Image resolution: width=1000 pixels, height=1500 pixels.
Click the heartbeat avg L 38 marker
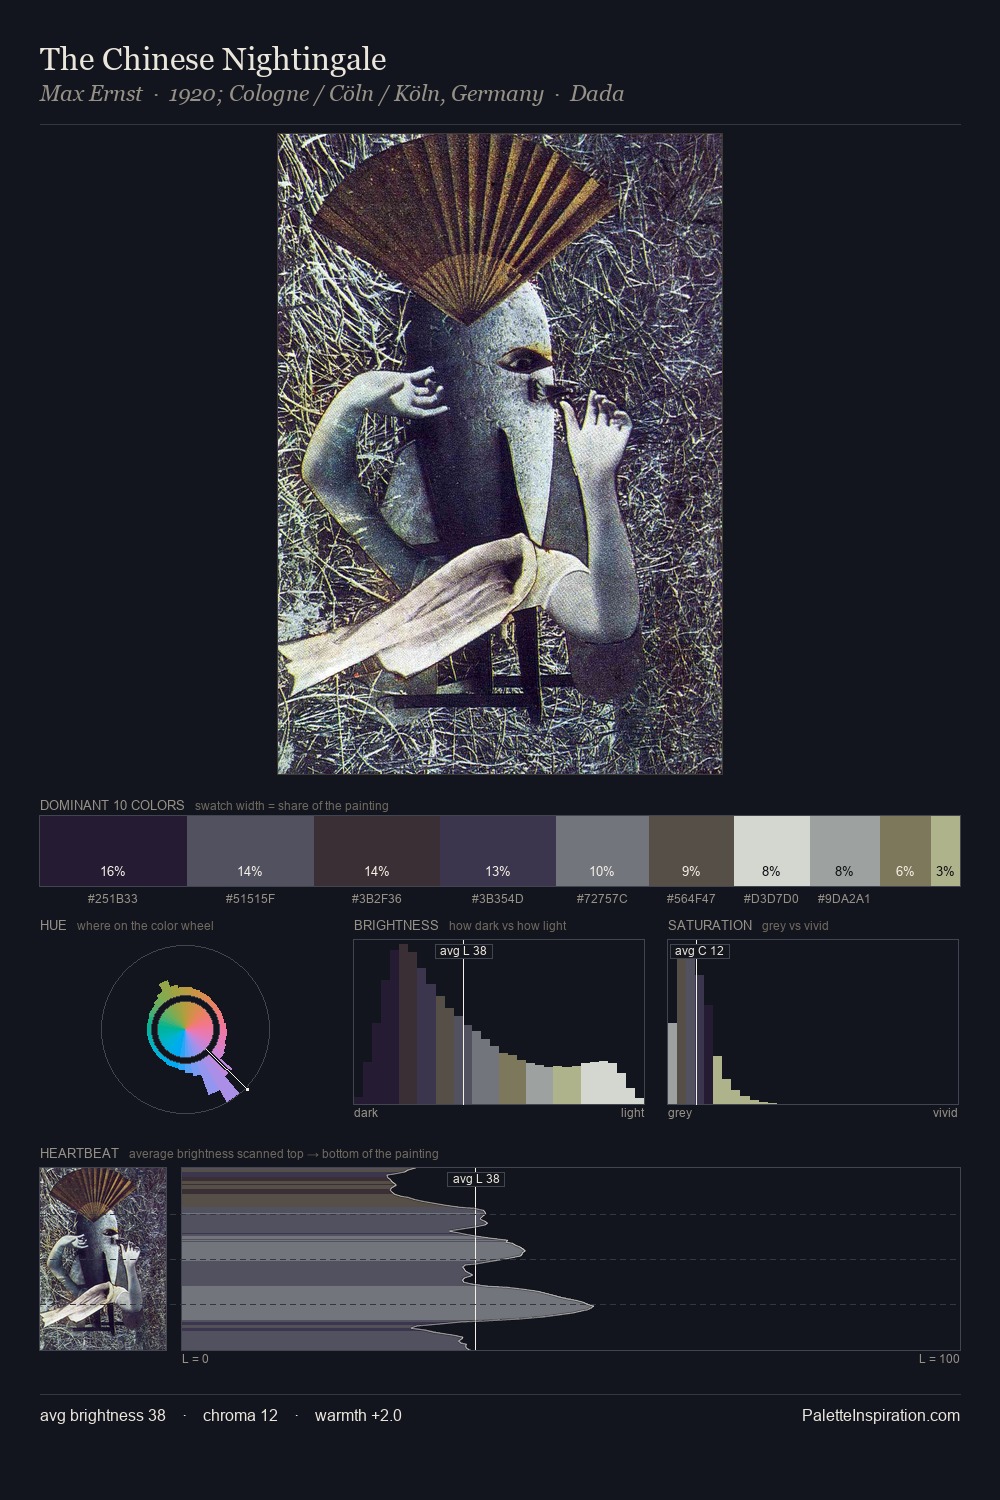coord(476,1179)
